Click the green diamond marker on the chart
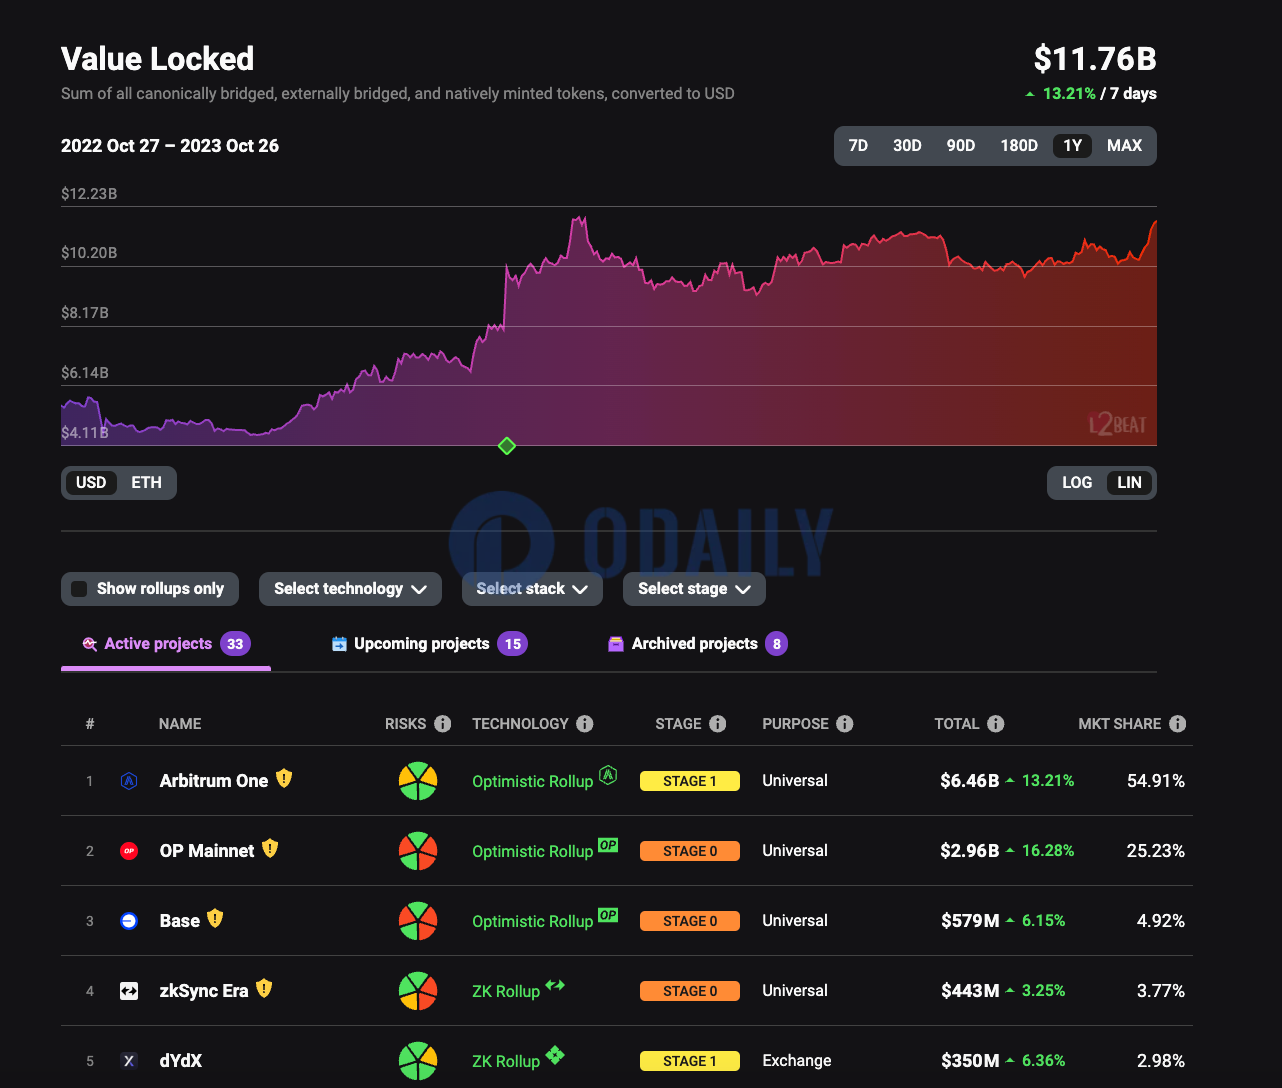1282x1088 pixels. point(507,446)
